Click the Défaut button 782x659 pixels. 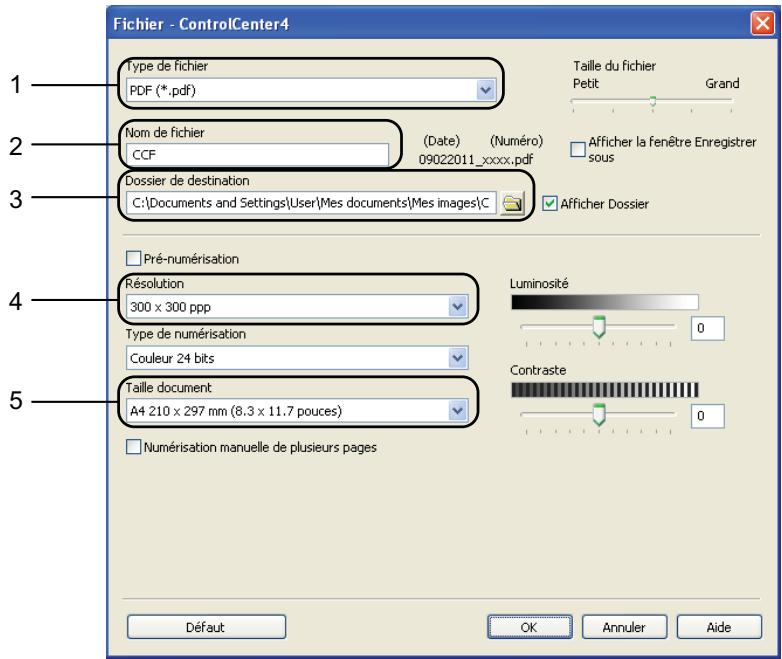(x=206, y=627)
